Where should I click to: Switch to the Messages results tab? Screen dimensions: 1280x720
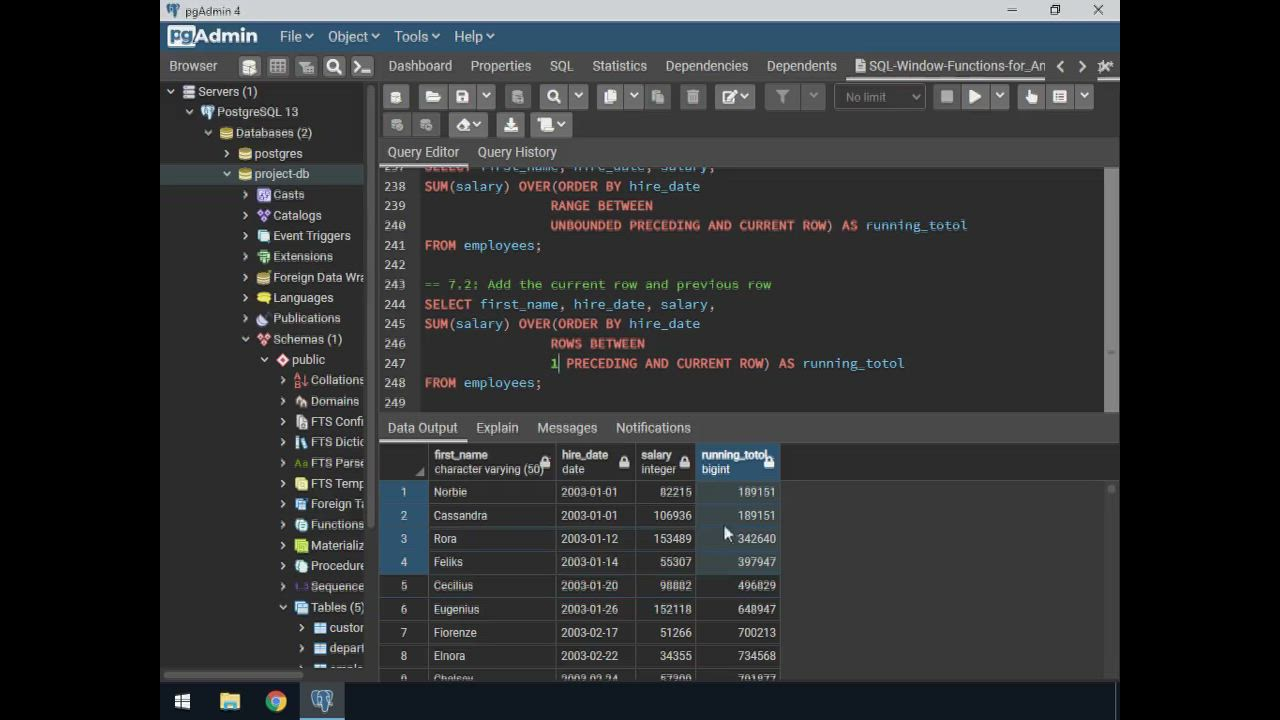tap(566, 428)
